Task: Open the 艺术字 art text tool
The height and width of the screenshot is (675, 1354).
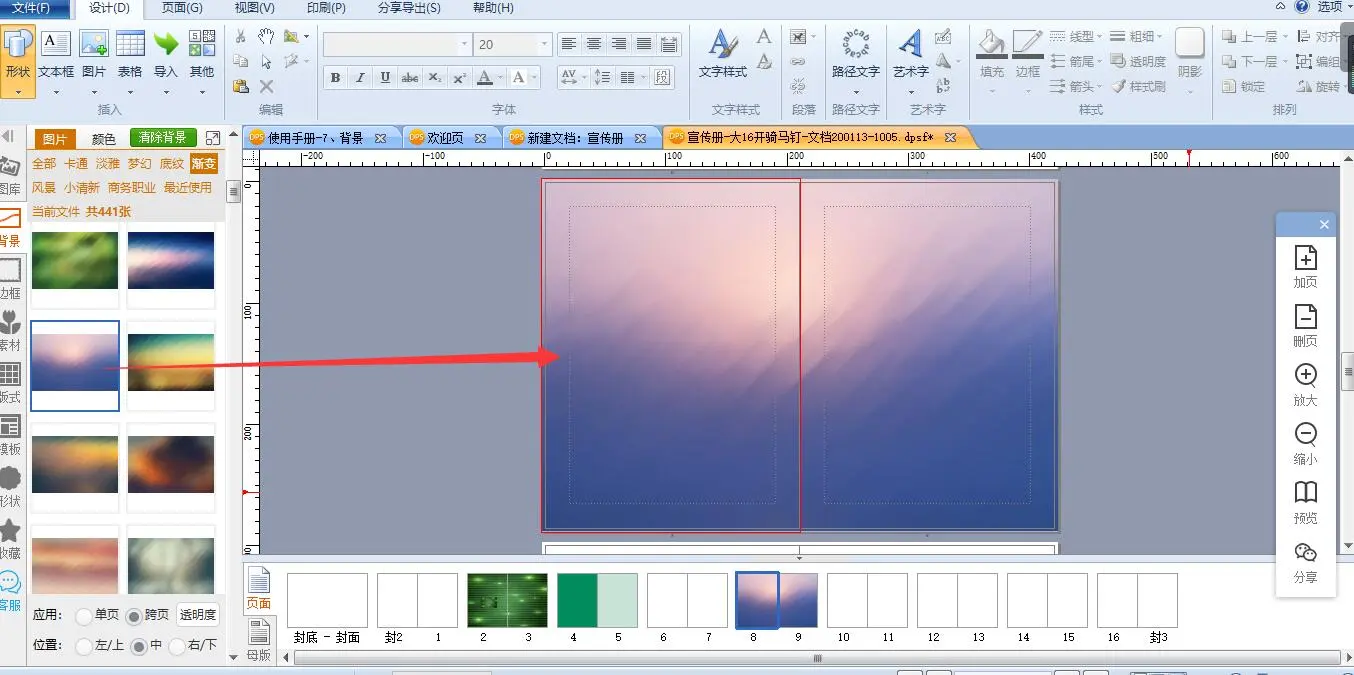Action: click(x=910, y=54)
